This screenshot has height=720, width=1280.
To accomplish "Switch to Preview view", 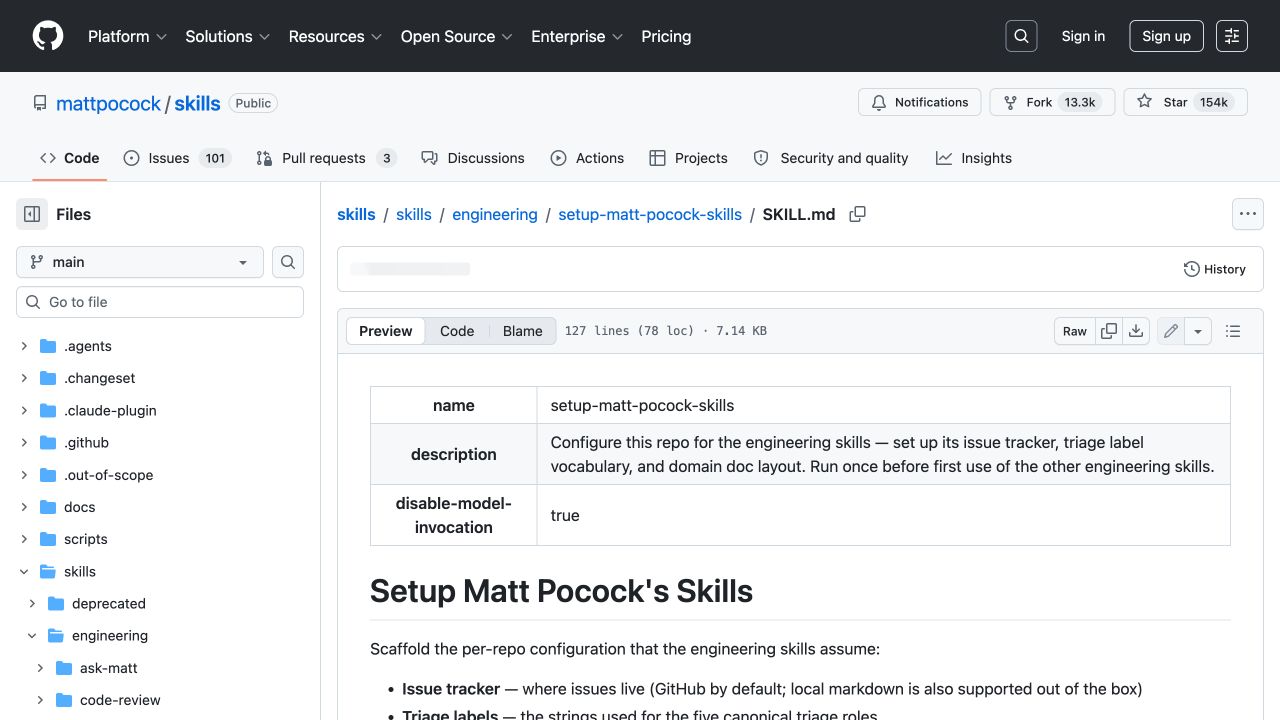I will (x=386, y=331).
